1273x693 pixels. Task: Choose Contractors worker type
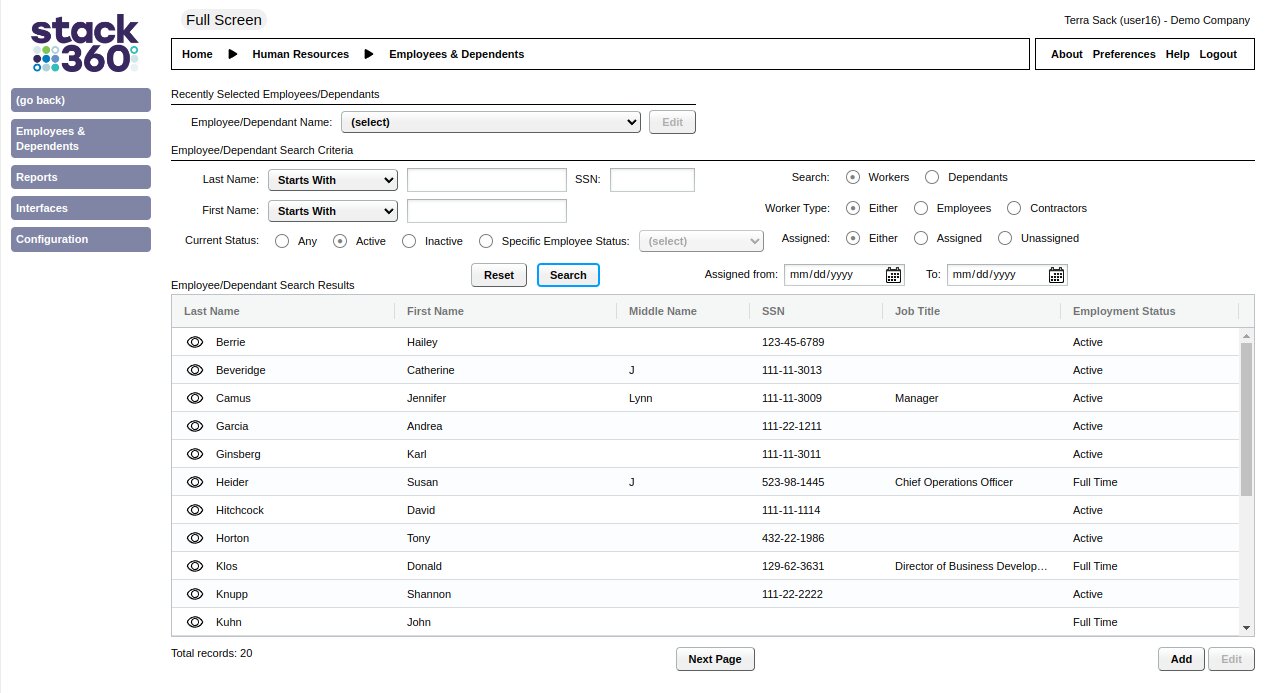point(1014,208)
